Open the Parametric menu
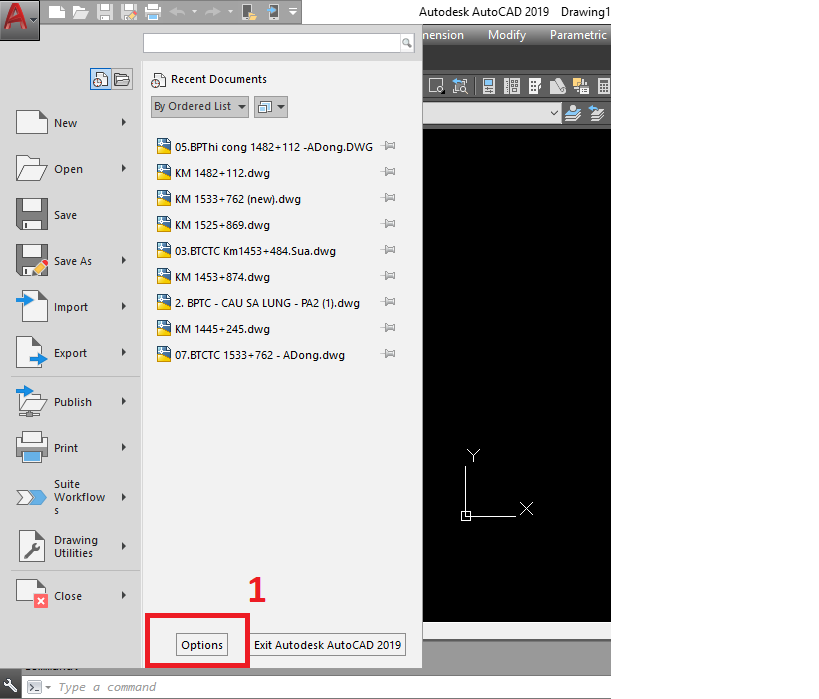819x699 pixels. (578, 35)
